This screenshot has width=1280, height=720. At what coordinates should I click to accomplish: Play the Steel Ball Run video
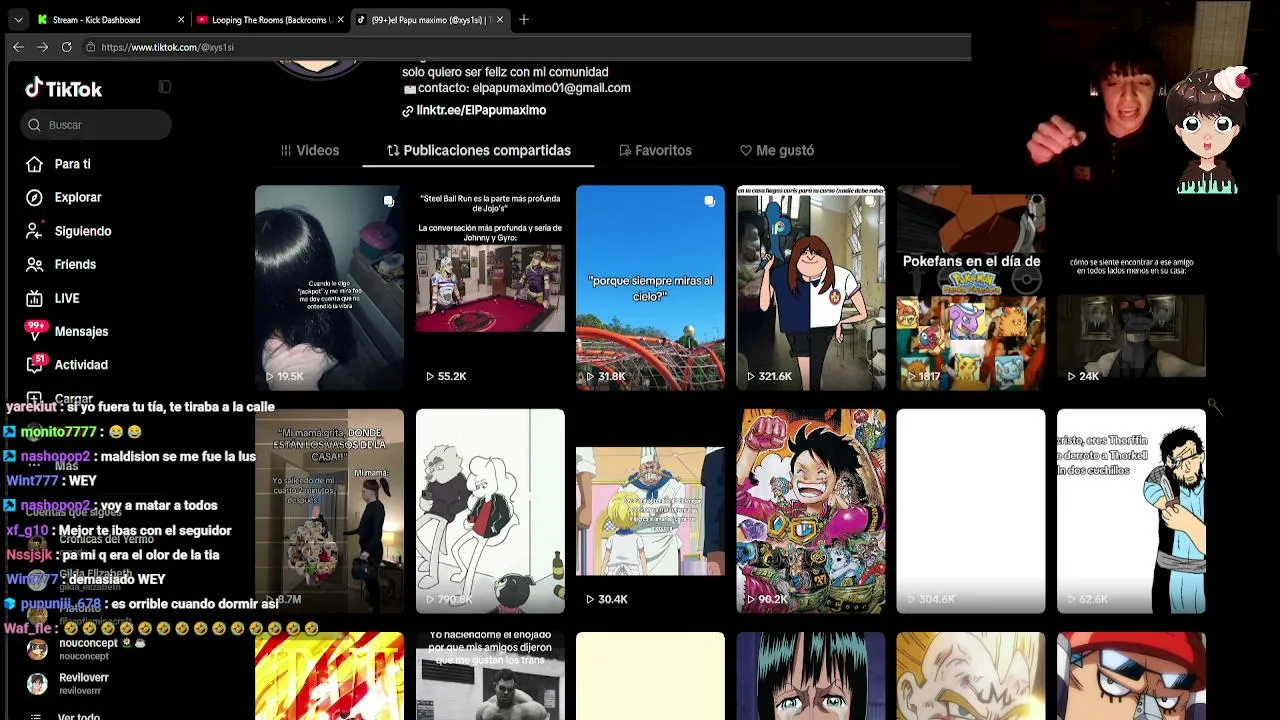pyautogui.click(x=490, y=288)
